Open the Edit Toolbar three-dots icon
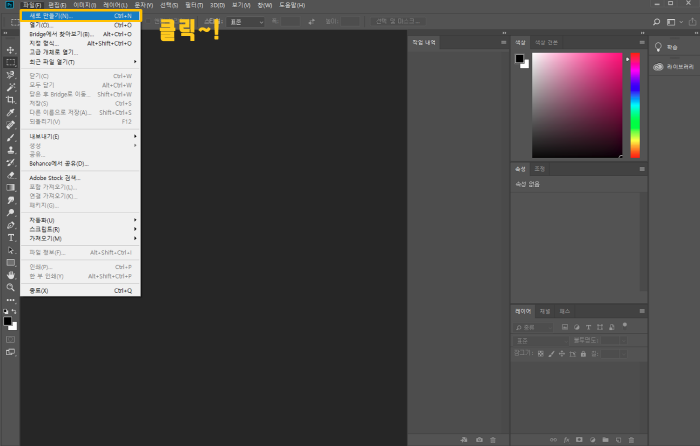The width and height of the screenshot is (700, 446). tap(10, 300)
